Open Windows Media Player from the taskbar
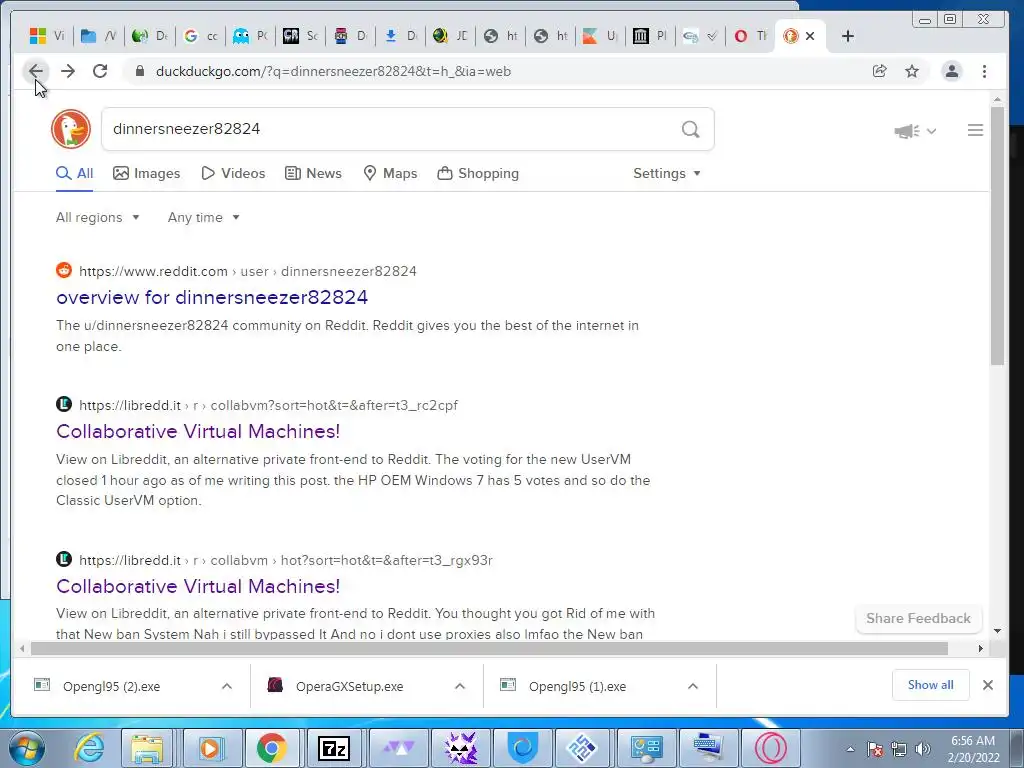This screenshot has height=768, width=1024. click(x=210, y=748)
